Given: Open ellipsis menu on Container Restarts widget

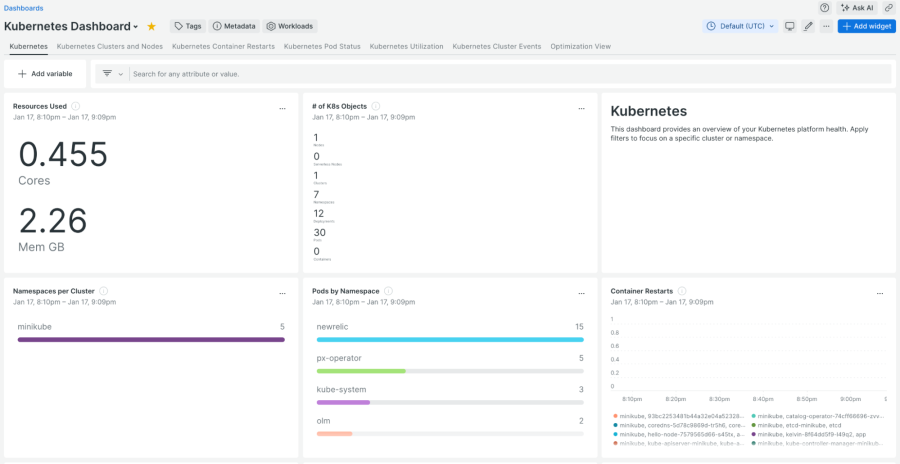Looking at the screenshot, I should coord(880,294).
